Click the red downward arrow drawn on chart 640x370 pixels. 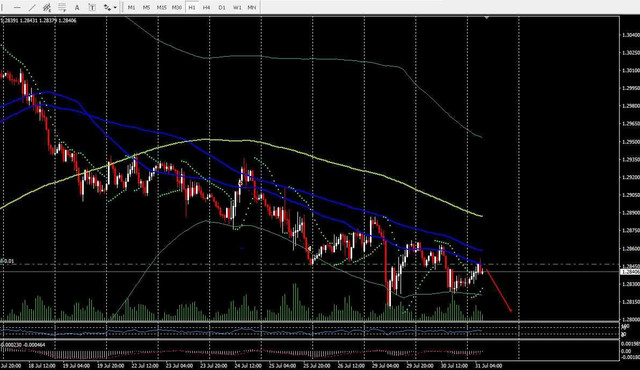(x=498, y=290)
